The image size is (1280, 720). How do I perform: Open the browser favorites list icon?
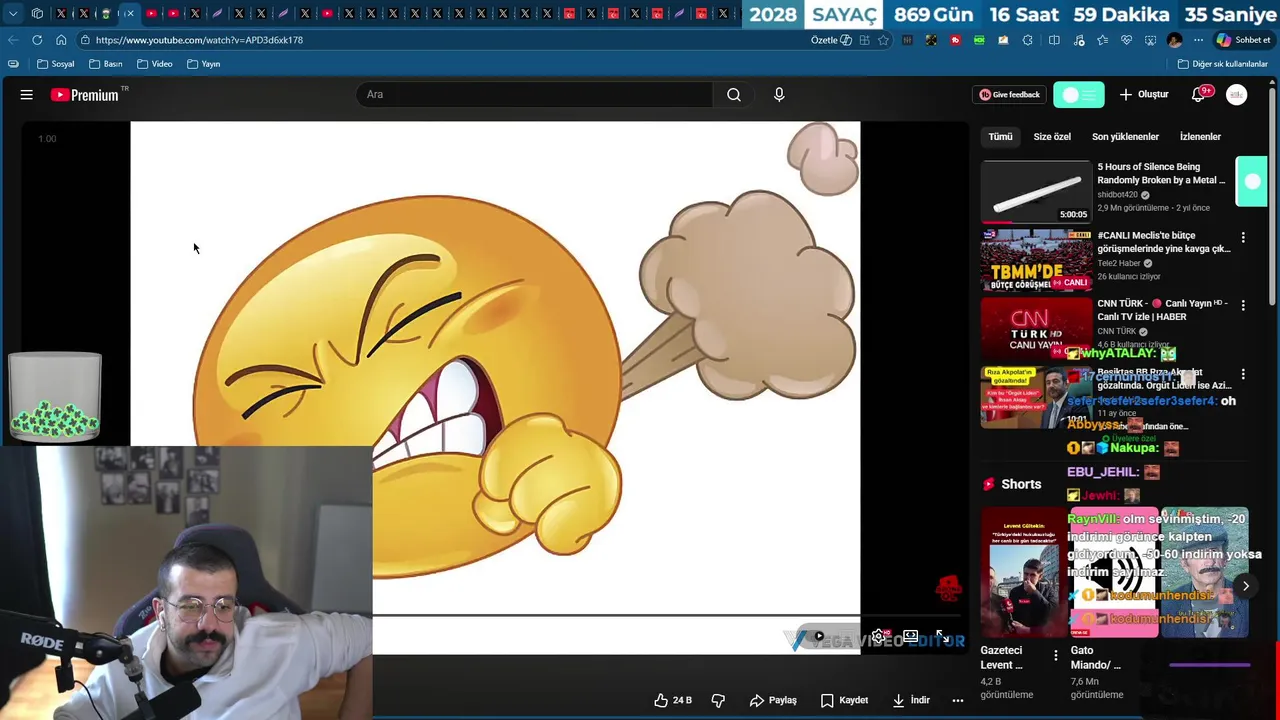[x=1102, y=40]
